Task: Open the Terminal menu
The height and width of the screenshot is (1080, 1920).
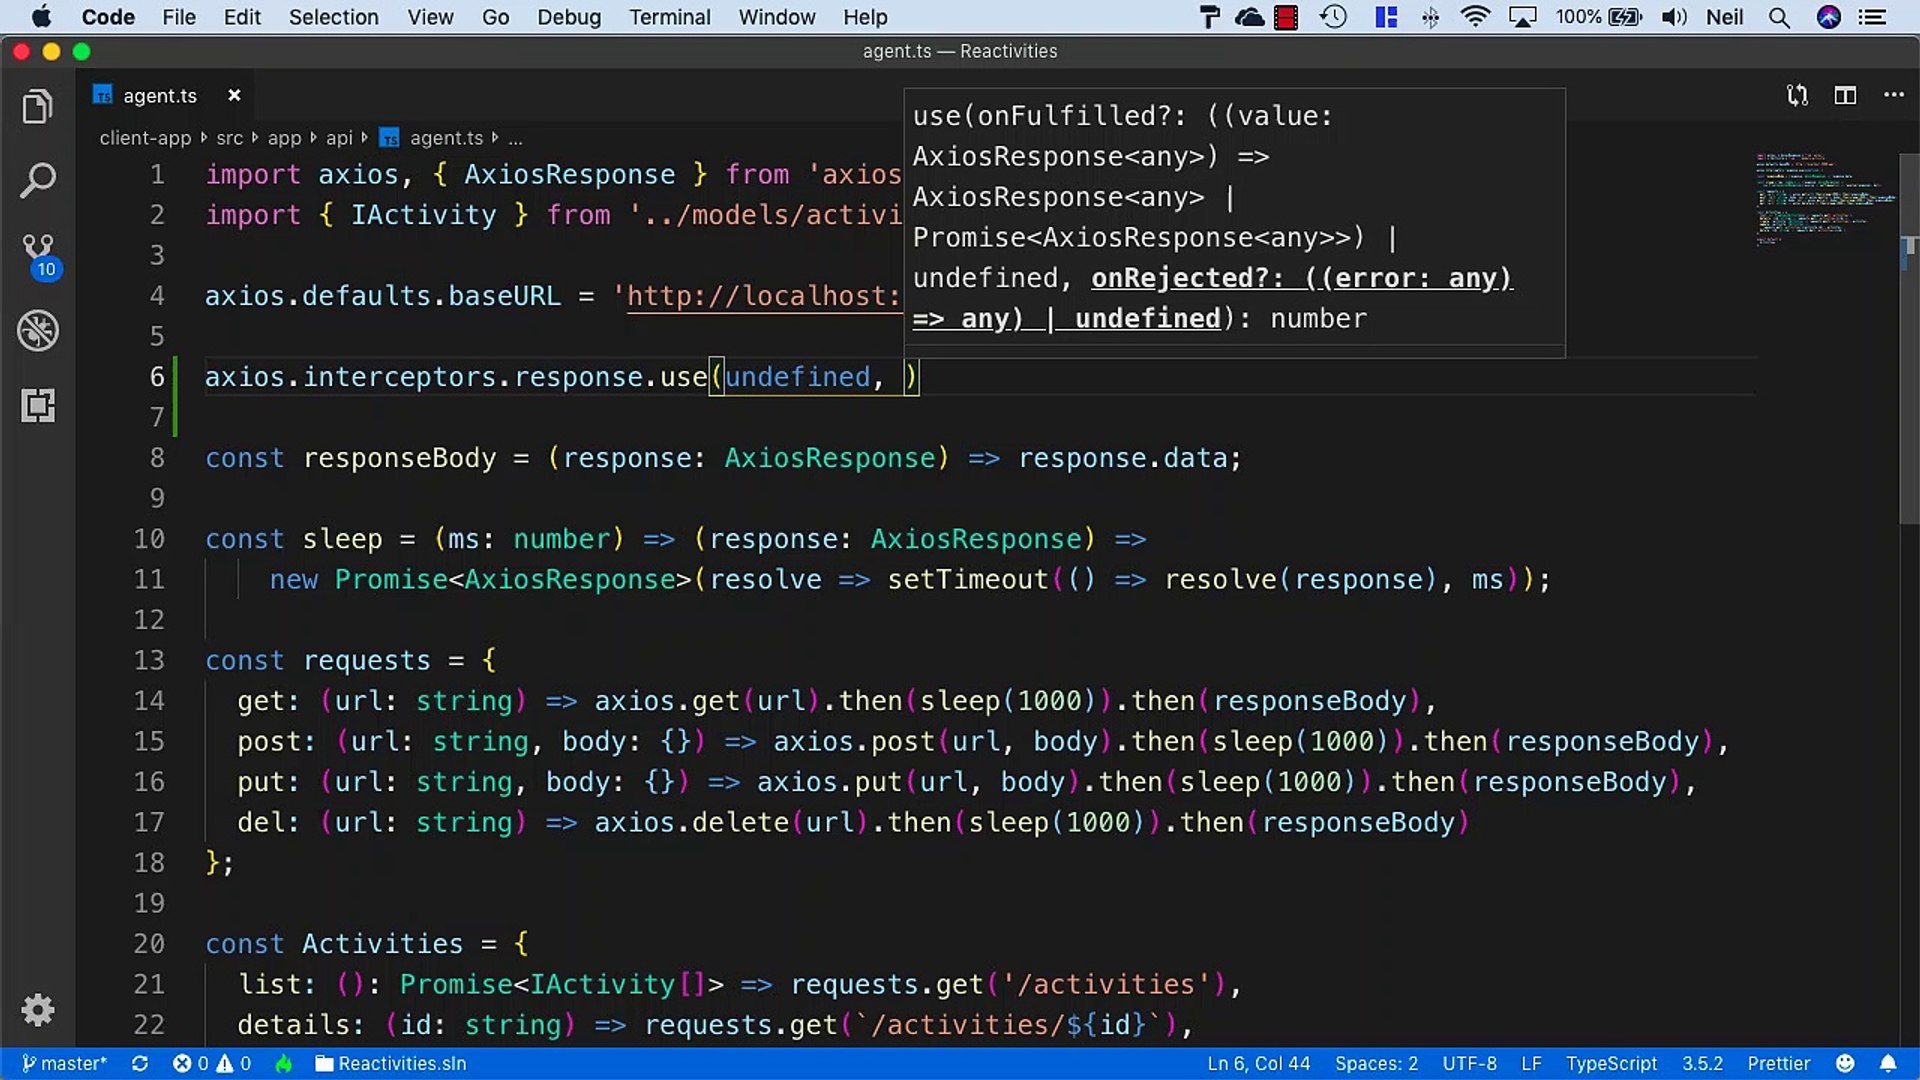Action: click(669, 17)
